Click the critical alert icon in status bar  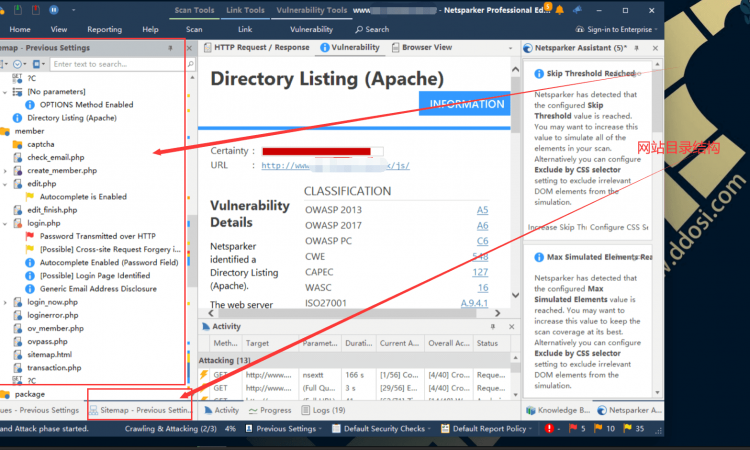tap(549, 429)
